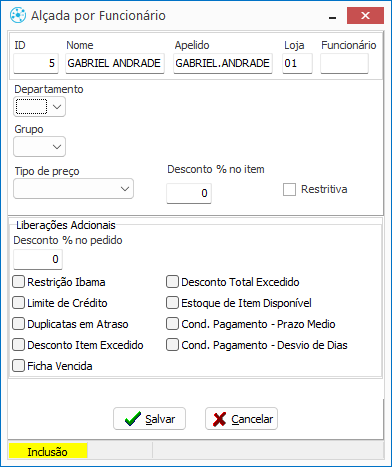392x467 pixels.
Task: Click the Grupo label
Action: tap(29, 129)
